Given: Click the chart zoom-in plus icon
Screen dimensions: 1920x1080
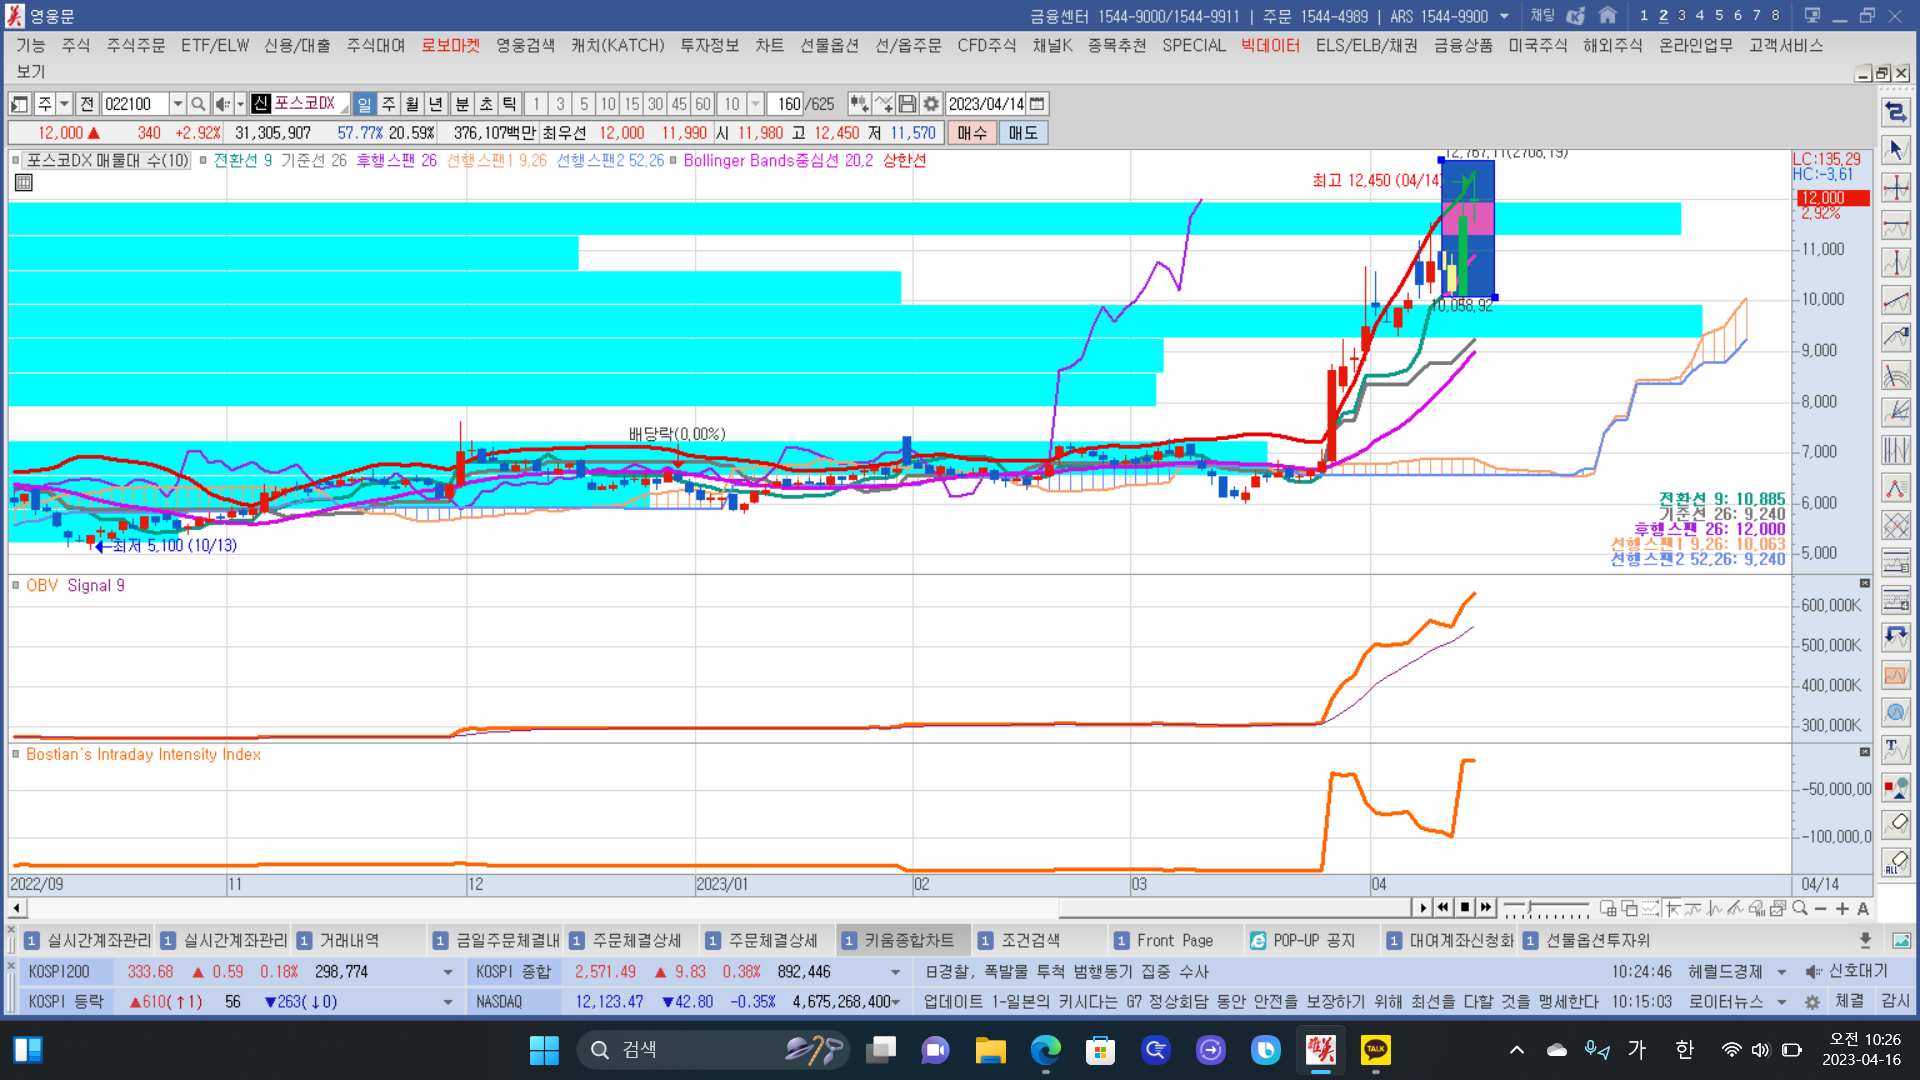Looking at the screenshot, I should 1842,908.
